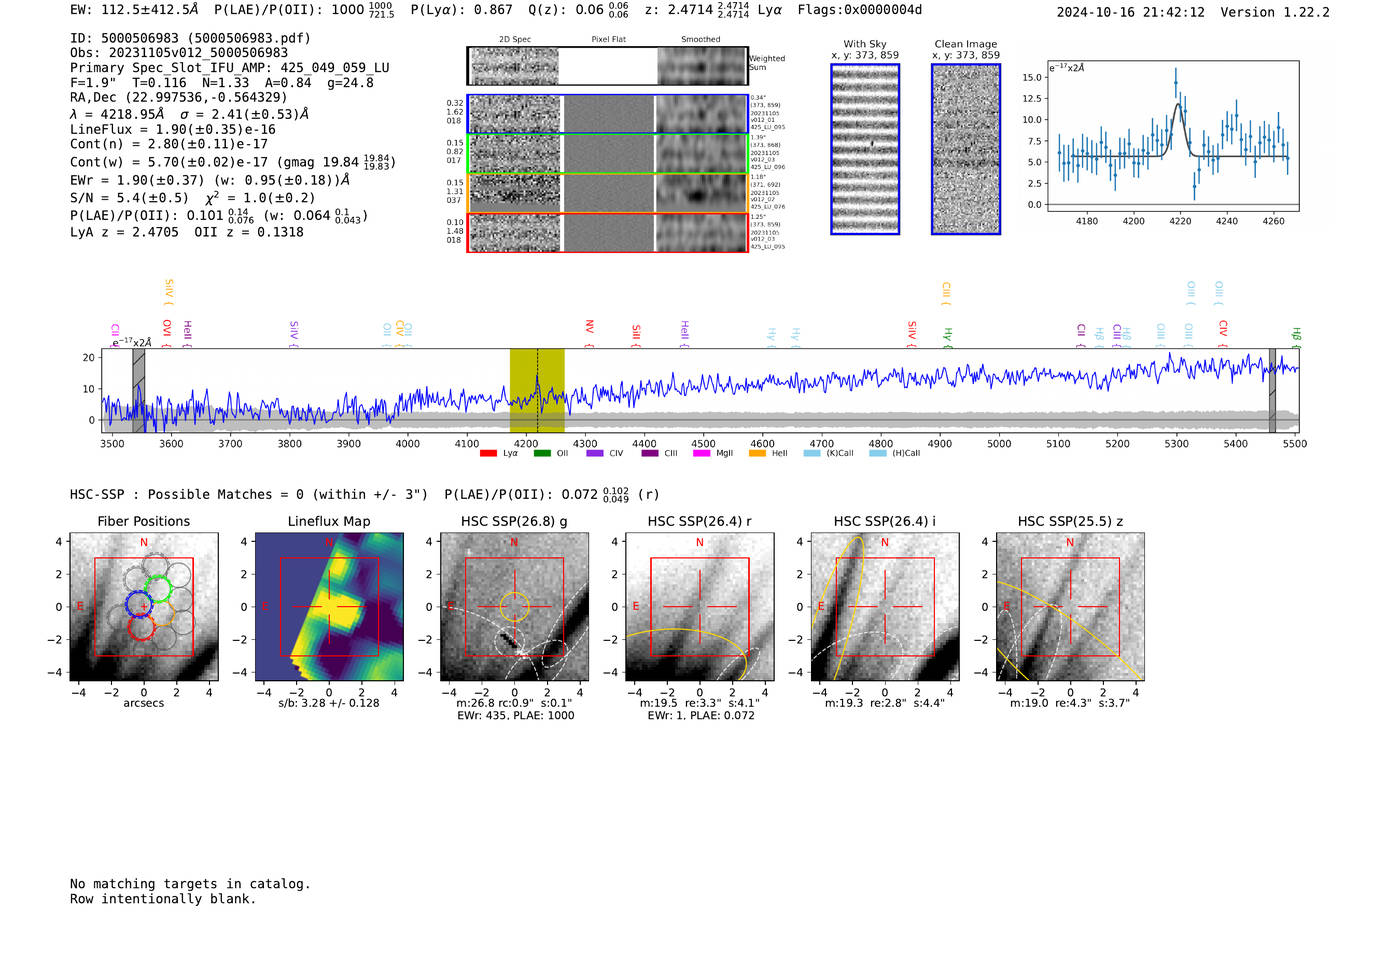This screenshot has width=1400, height=953.
Task: Click the yellow highlighted emission line region
Action: [x=537, y=390]
